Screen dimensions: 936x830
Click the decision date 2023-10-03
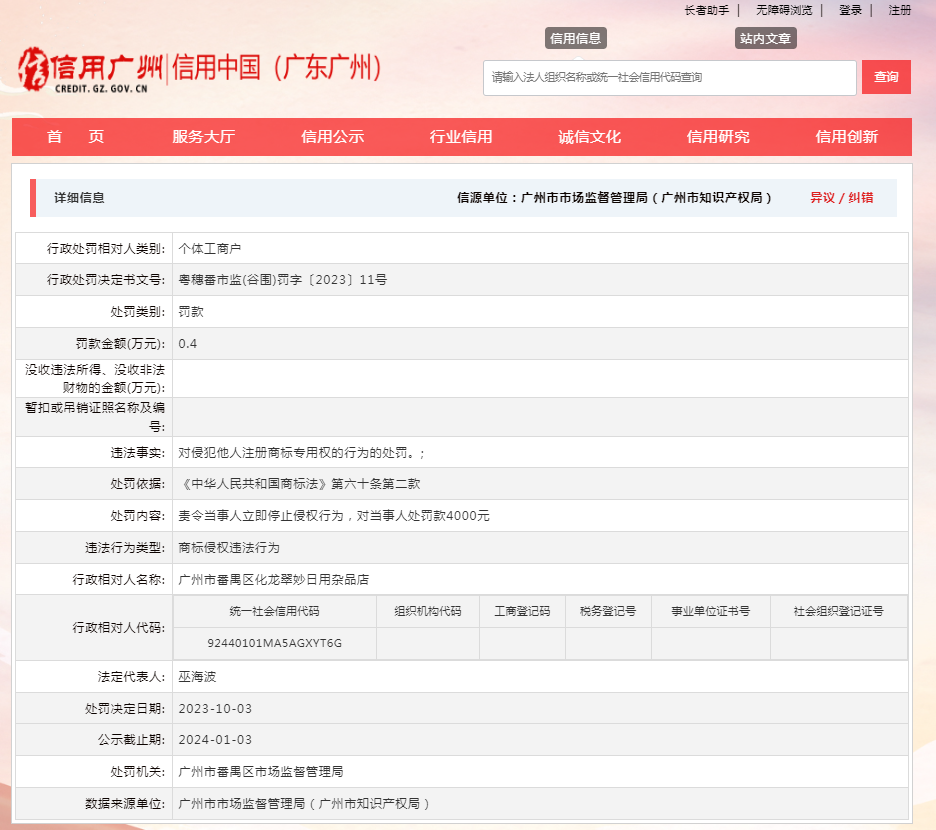click(215, 708)
